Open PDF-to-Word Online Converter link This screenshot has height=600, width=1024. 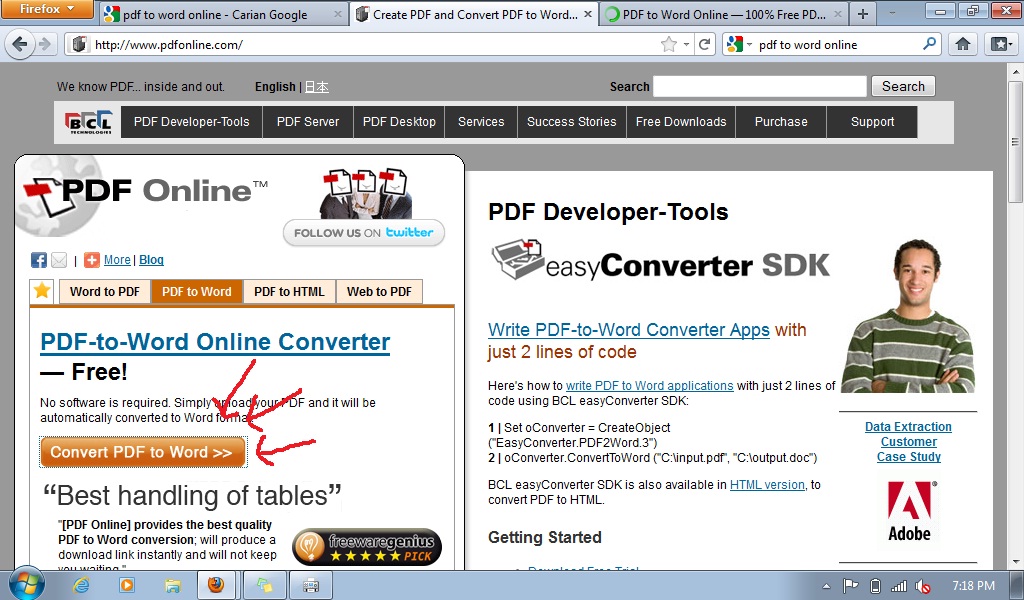click(x=215, y=342)
